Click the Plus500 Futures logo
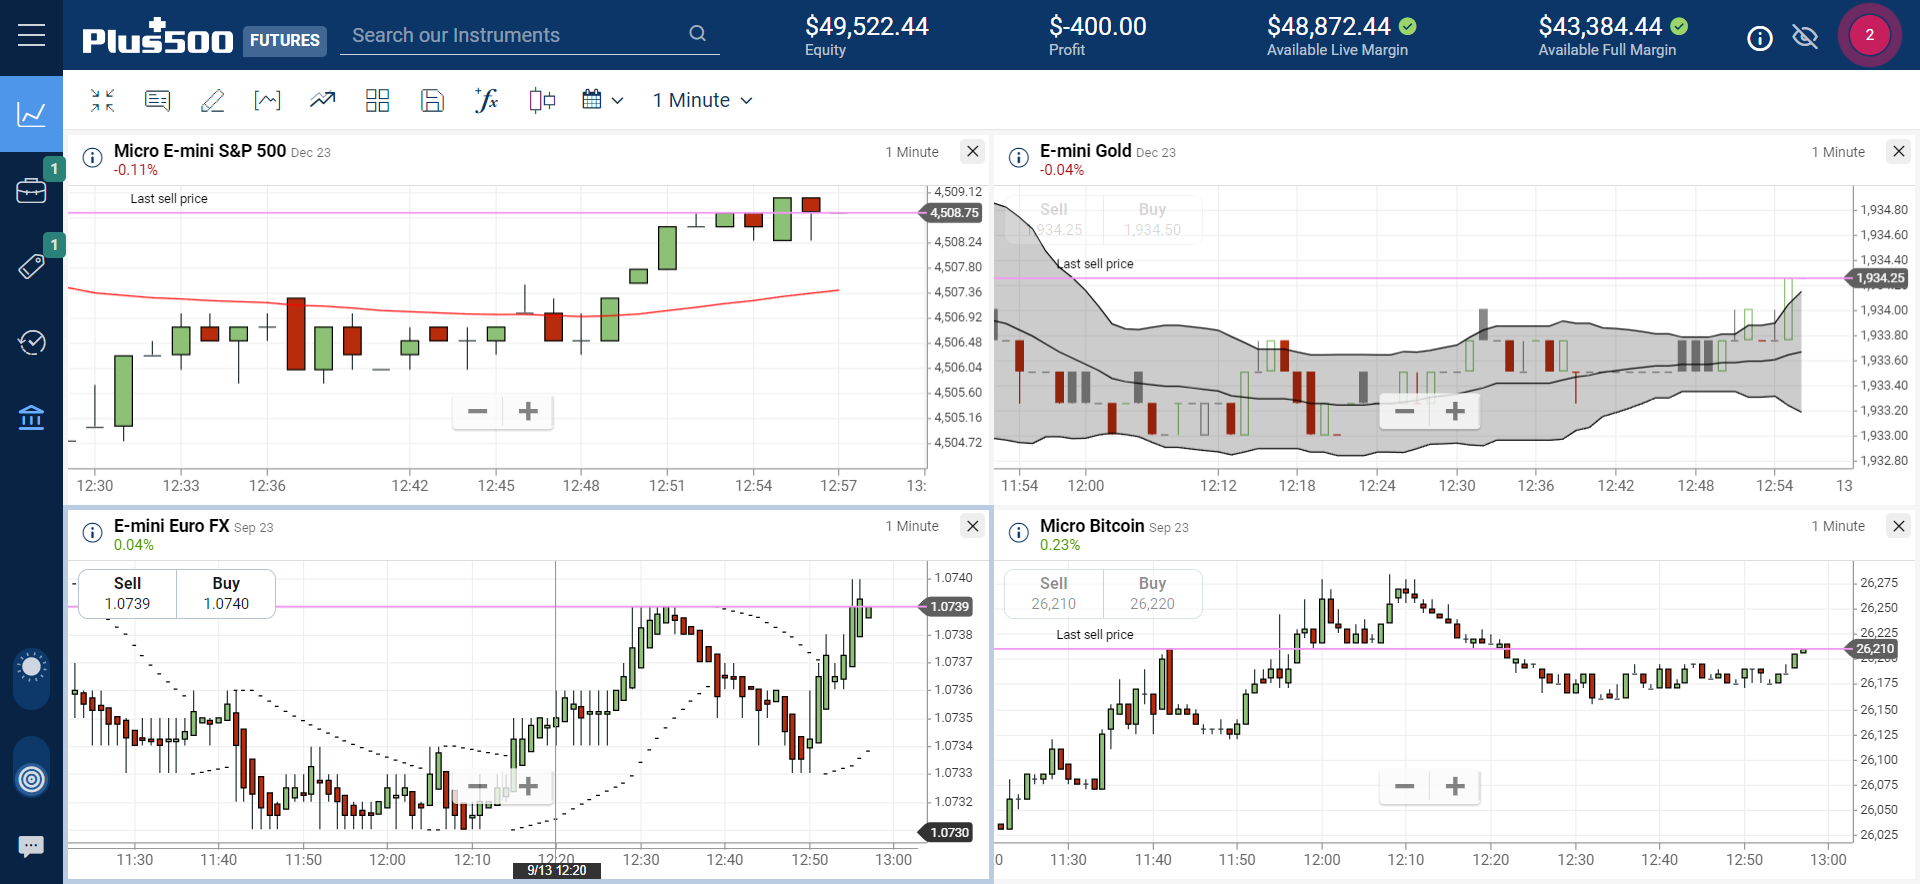The height and width of the screenshot is (884, 1920). (204, 37)
